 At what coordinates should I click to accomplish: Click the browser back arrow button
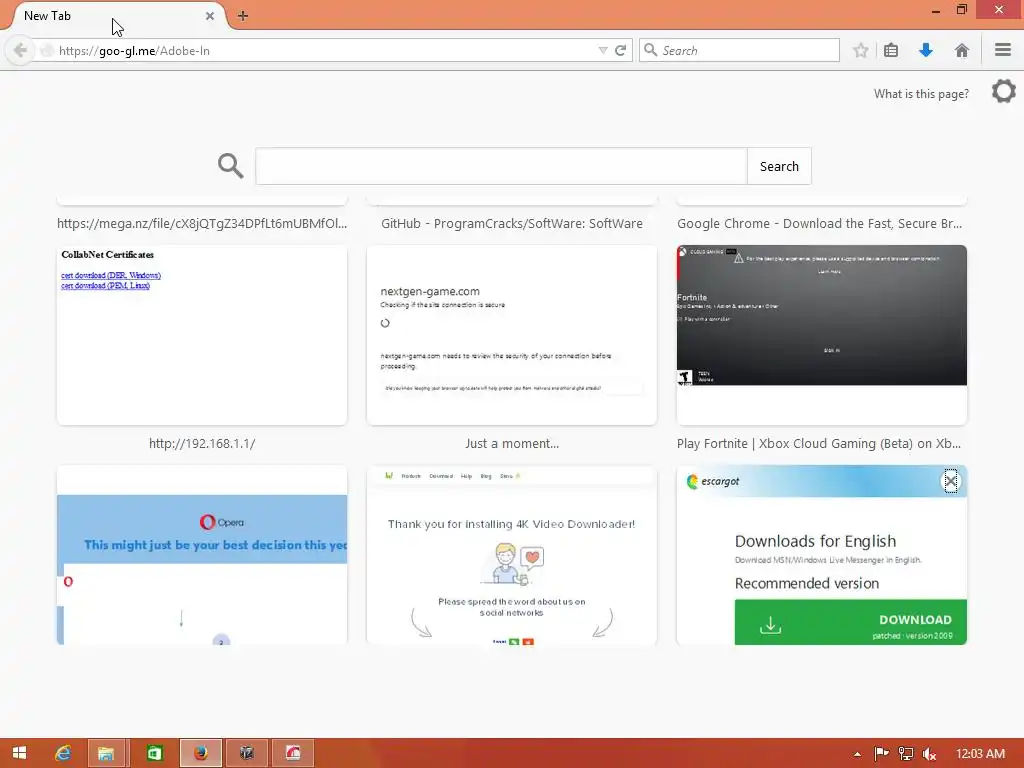(20, 50)
